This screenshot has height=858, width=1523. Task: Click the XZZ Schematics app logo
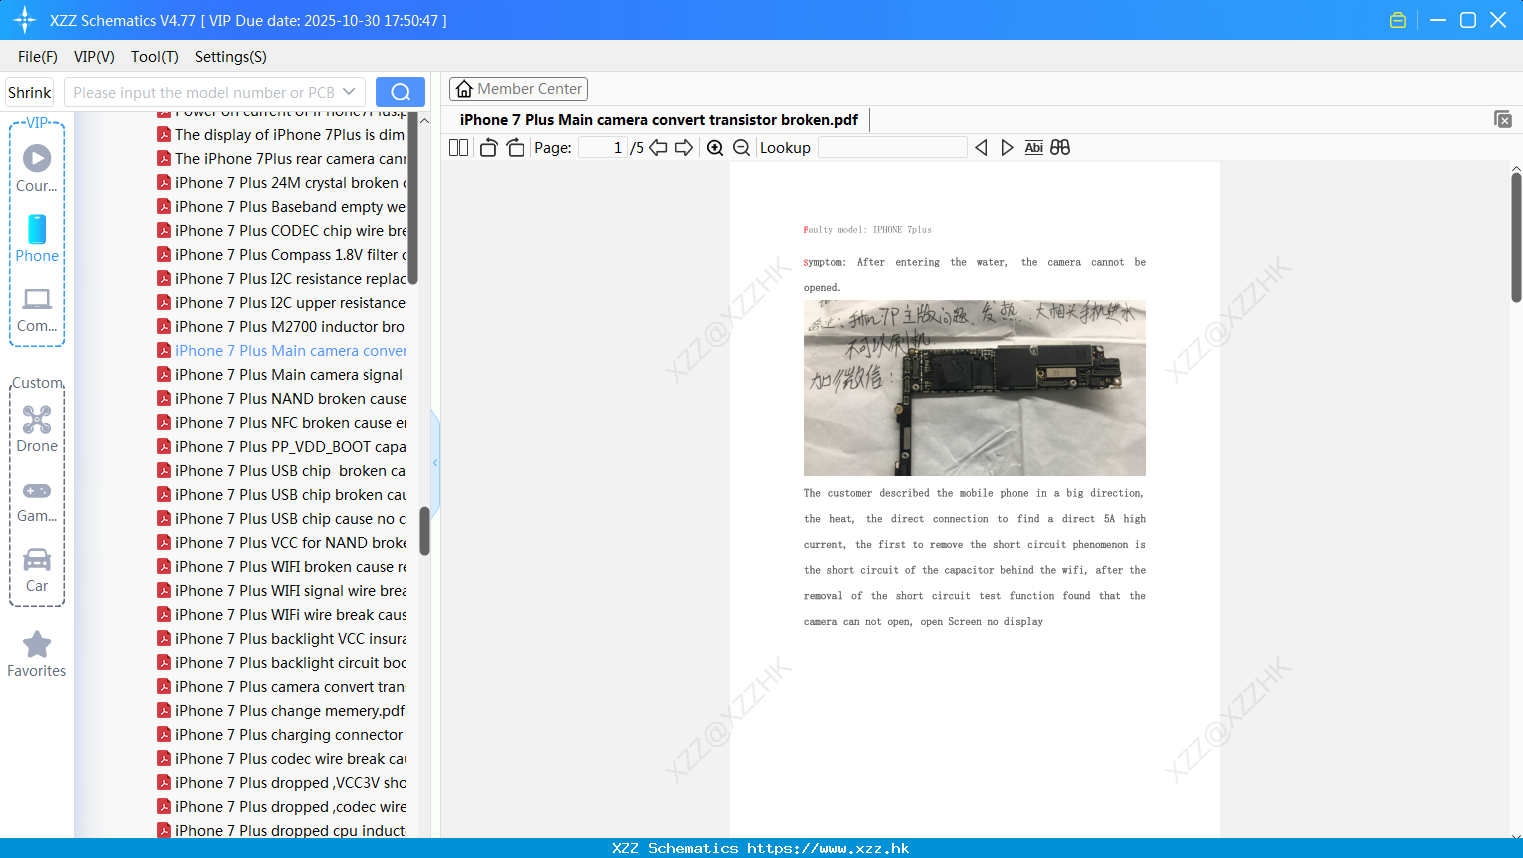click(25, 20)
